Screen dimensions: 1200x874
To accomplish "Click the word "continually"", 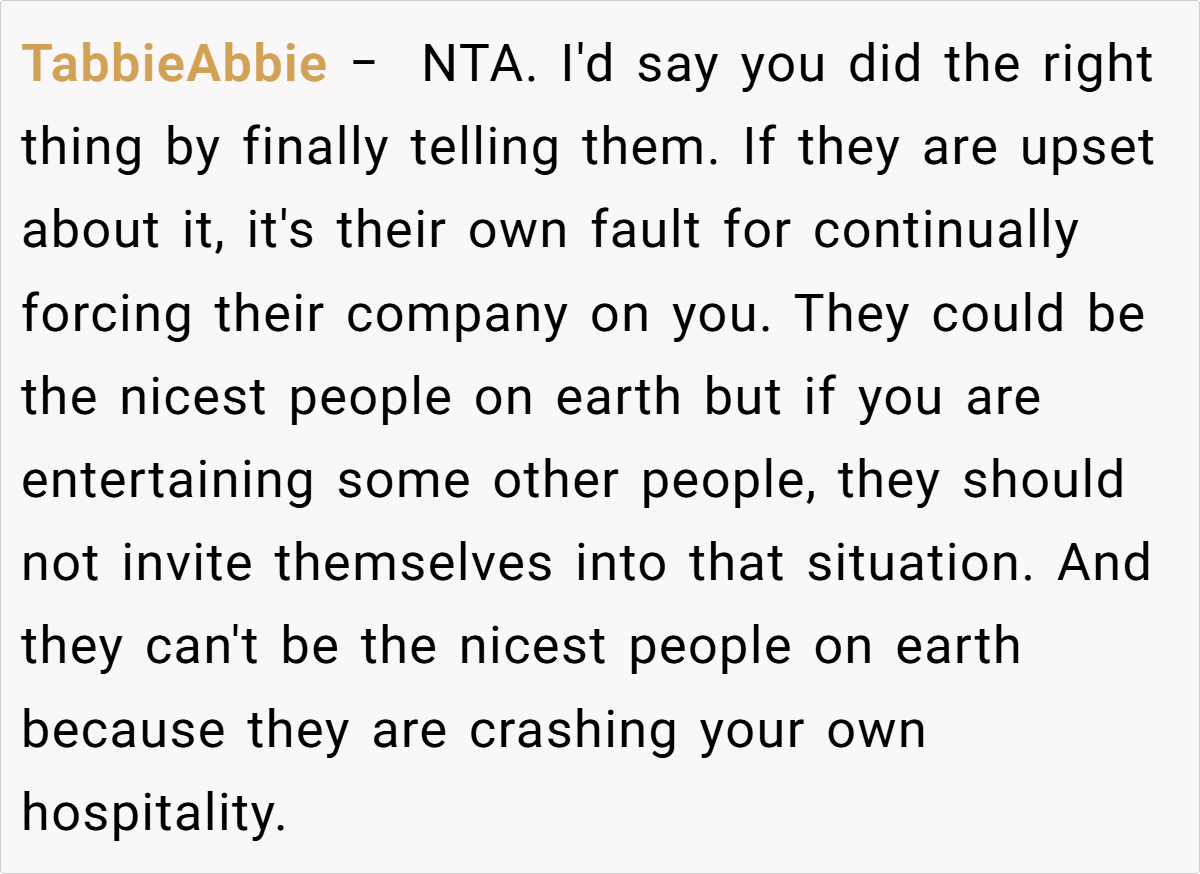I will 945,231.
